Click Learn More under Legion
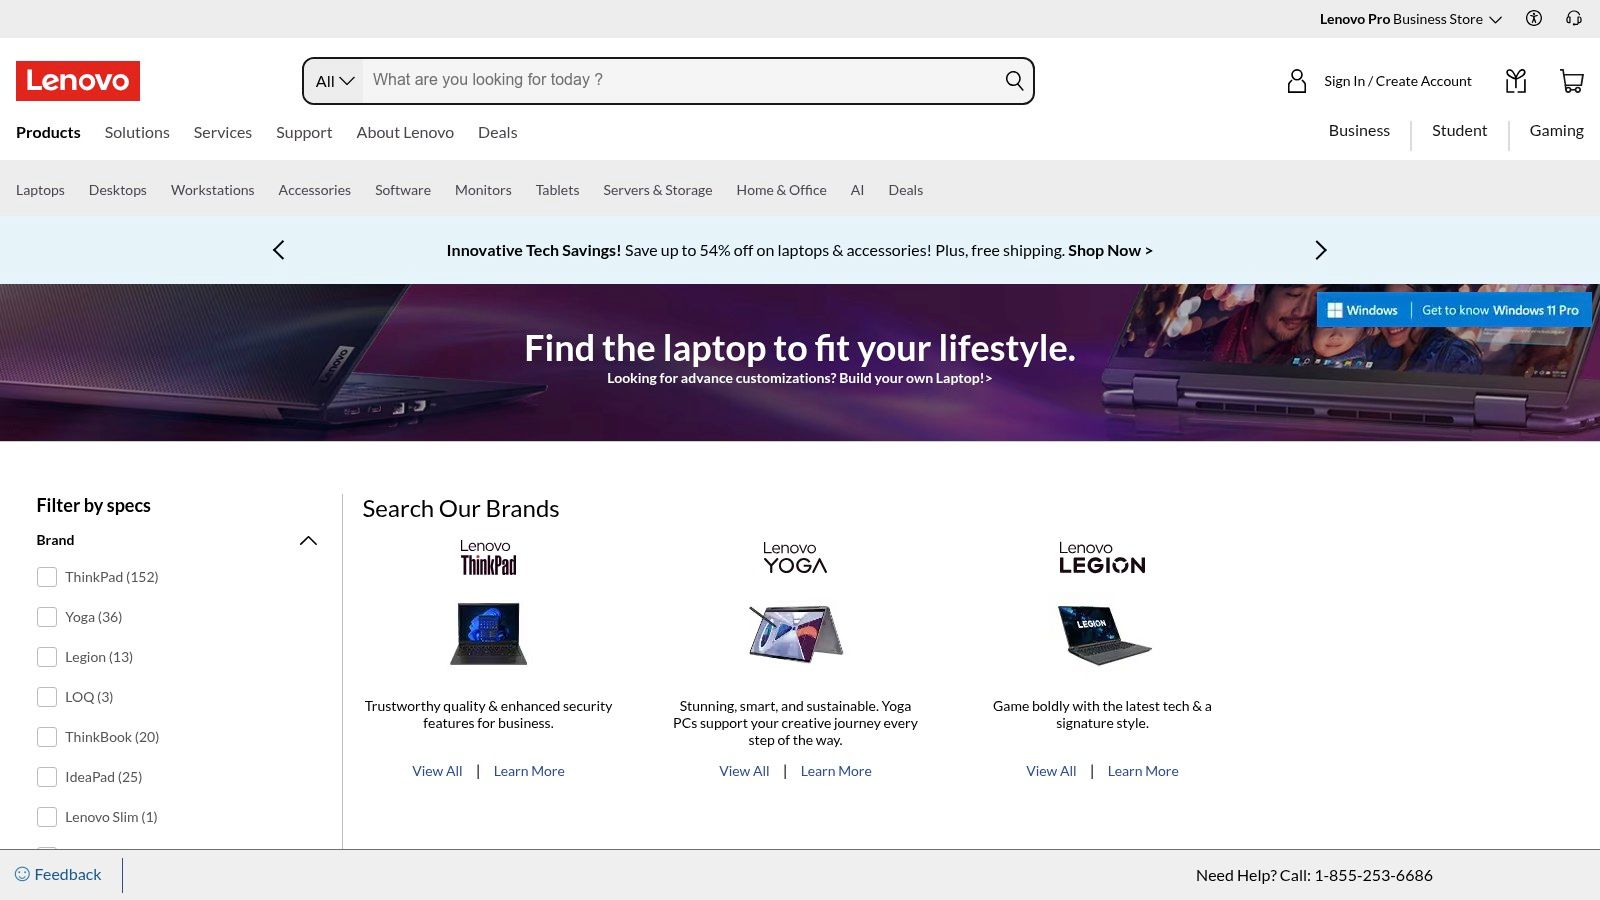 tap(1143, 771)
